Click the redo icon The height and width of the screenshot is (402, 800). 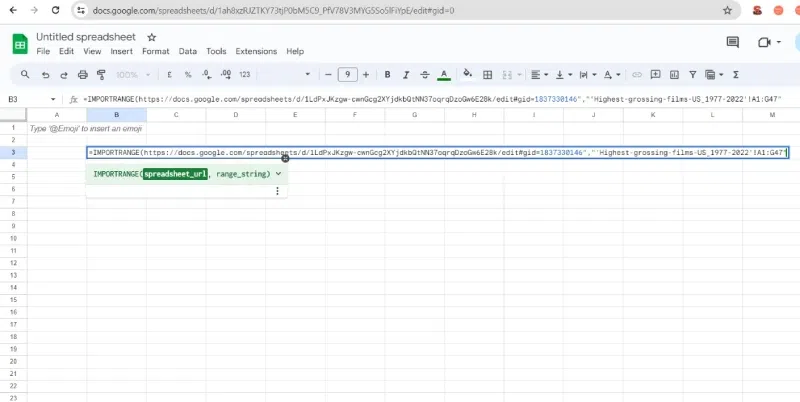pos(64,75)
